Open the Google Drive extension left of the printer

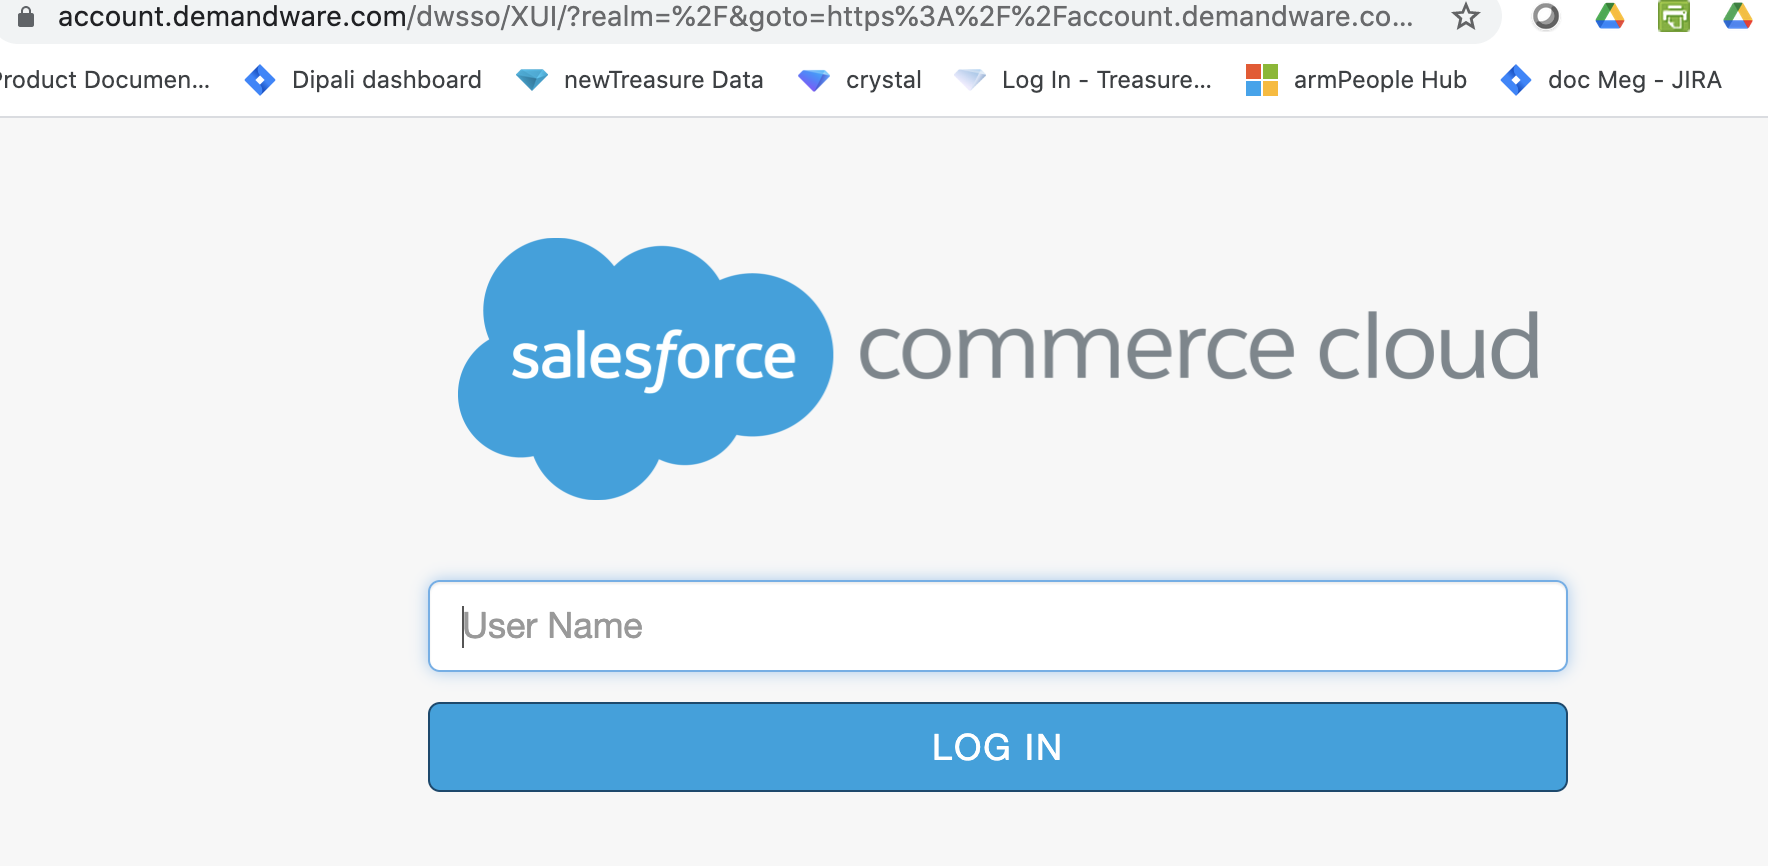[1610, 16]
